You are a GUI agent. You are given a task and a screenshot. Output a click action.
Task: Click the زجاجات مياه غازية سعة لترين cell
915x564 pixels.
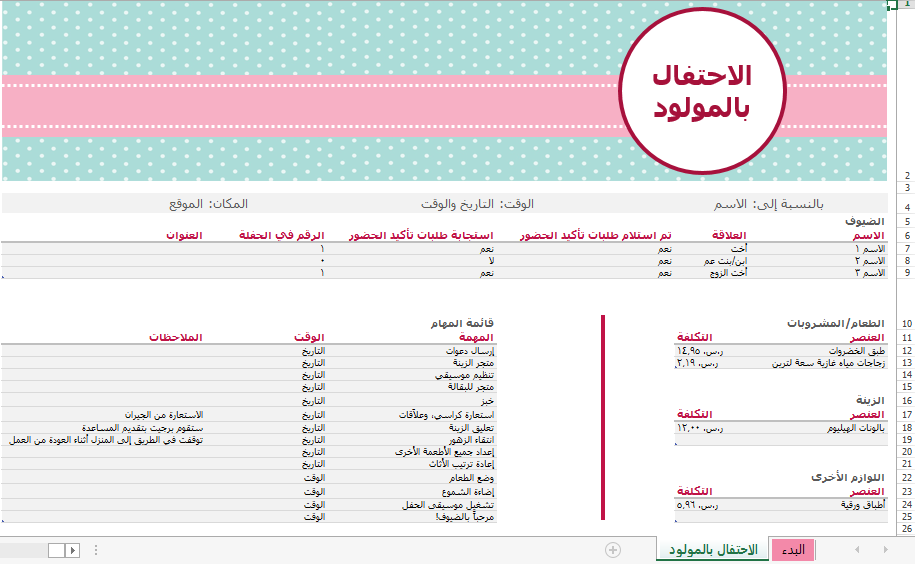click(x=829, y=363)
